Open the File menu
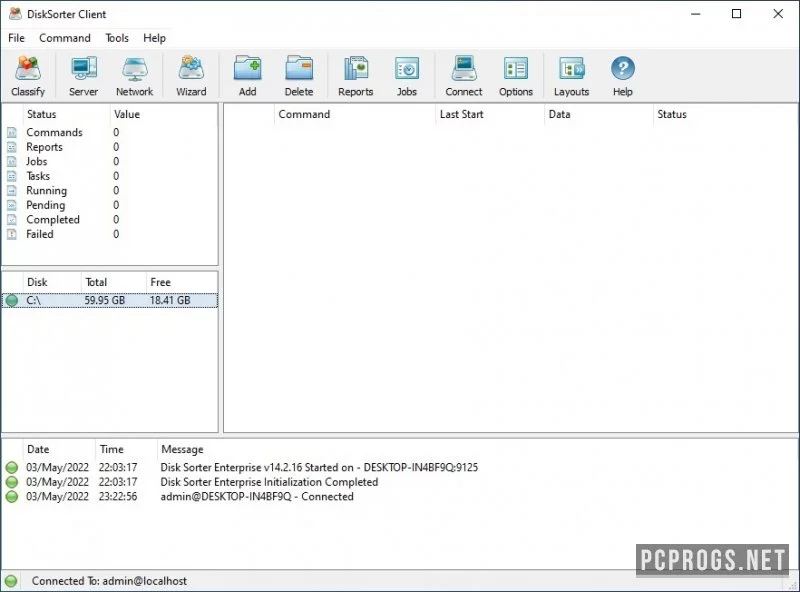 coord(16,38)
